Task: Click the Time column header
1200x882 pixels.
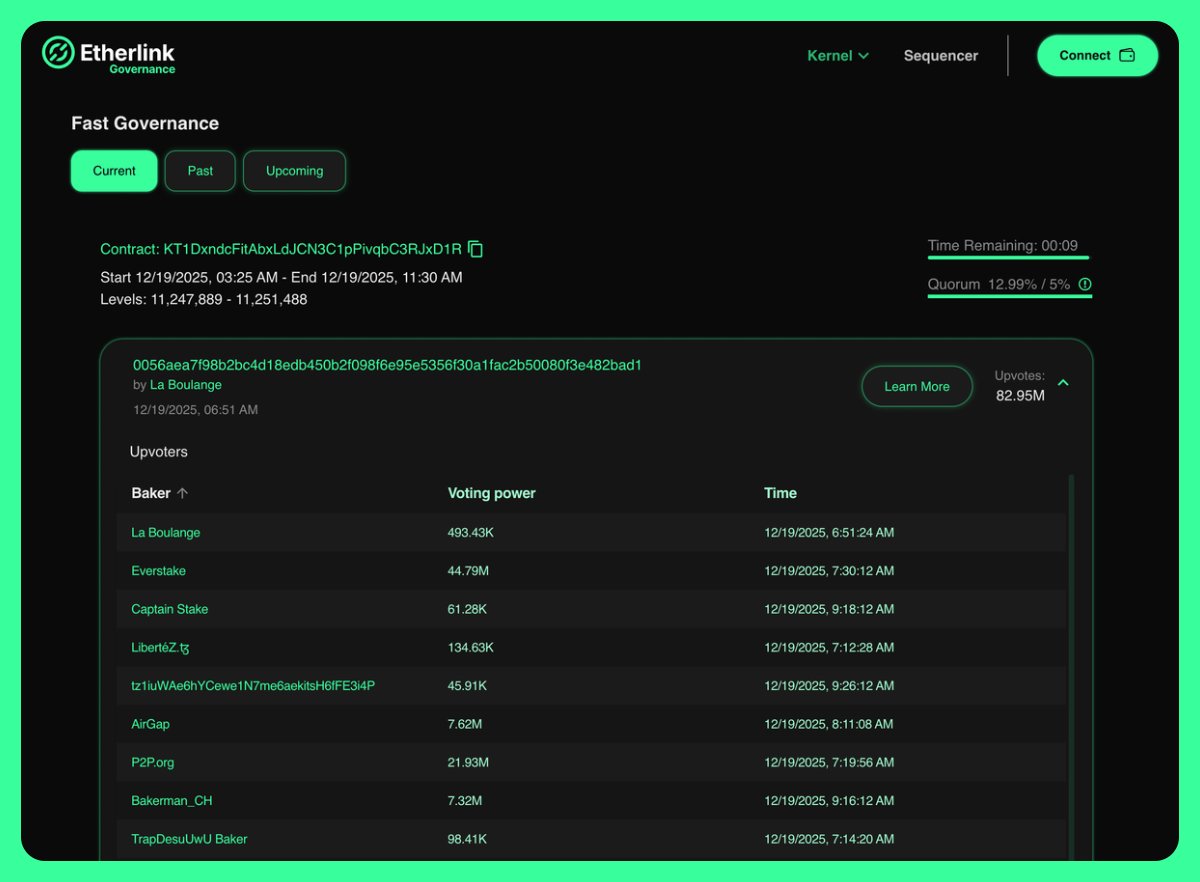Action: [780, 493]
